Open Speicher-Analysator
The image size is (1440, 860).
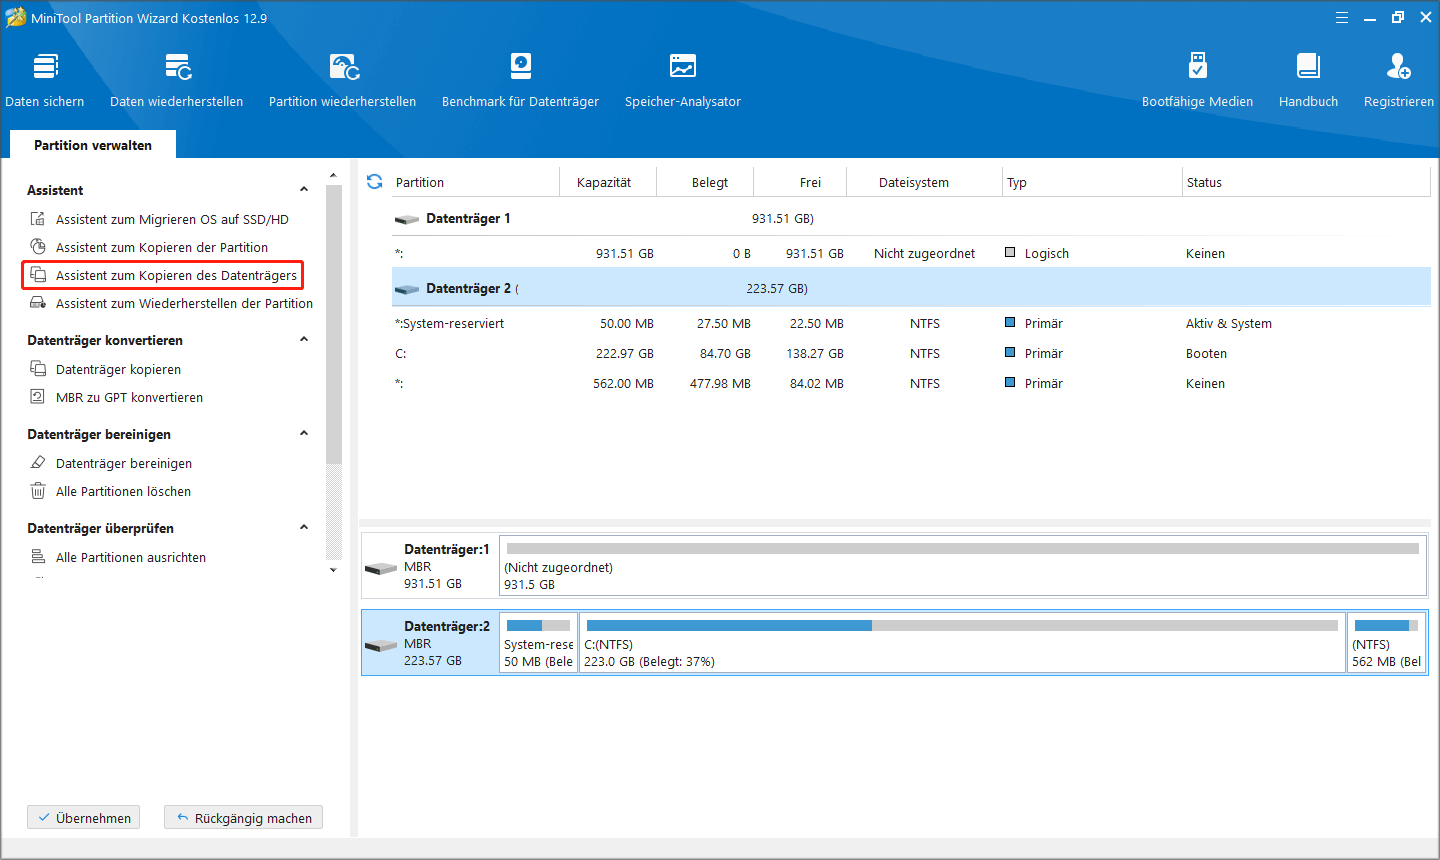[683, 80]
